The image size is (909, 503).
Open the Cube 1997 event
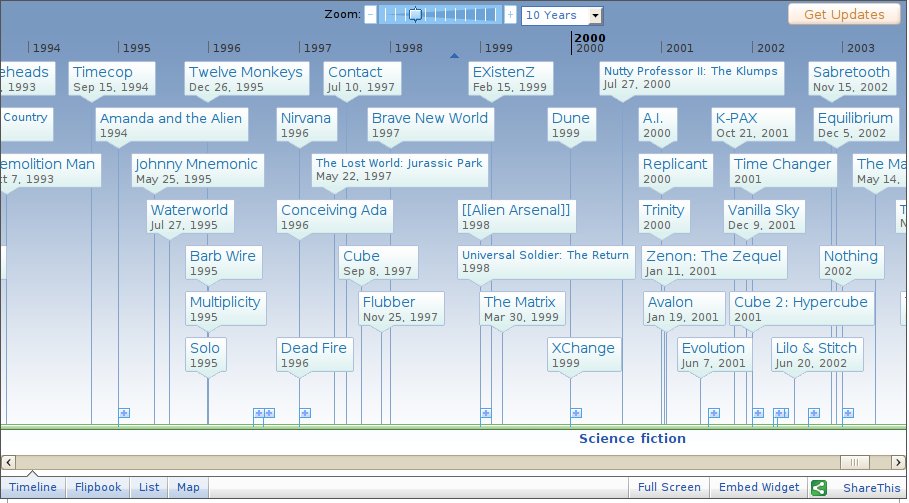point(378,263)
